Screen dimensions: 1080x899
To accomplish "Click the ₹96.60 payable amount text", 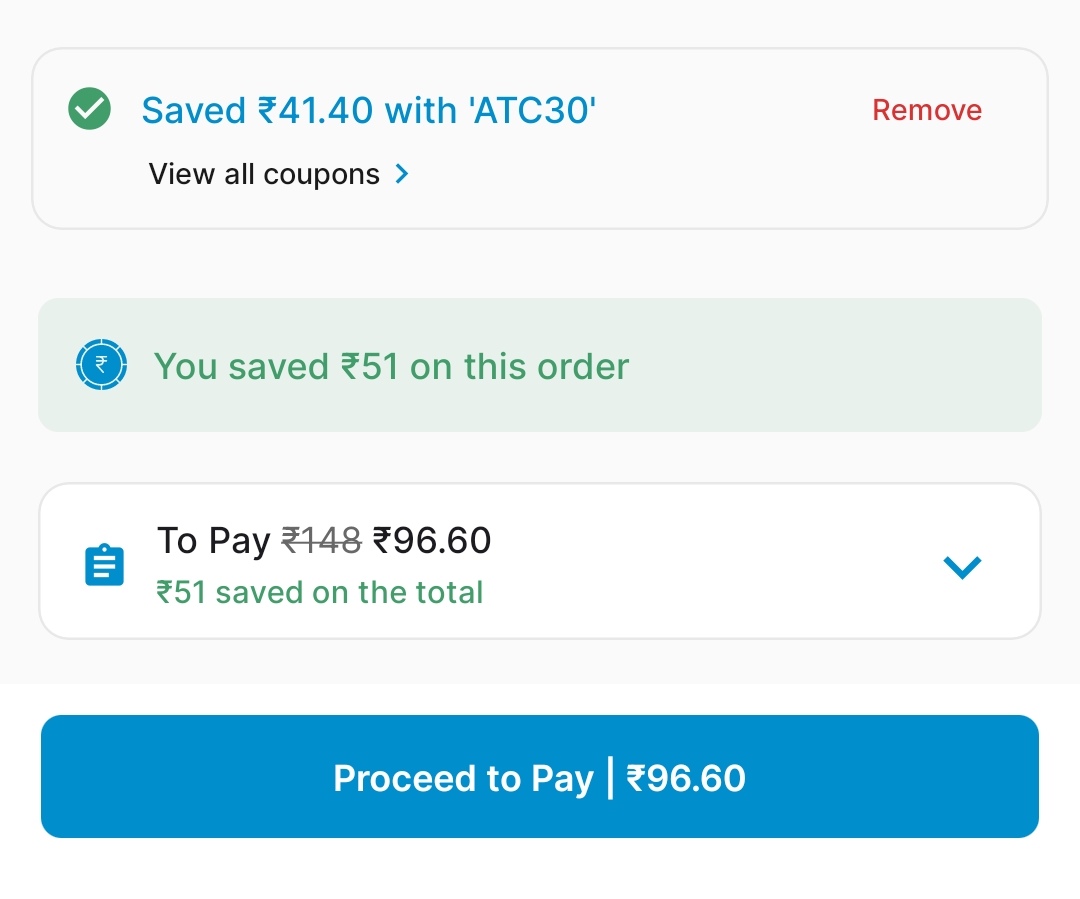I will 432,540.
